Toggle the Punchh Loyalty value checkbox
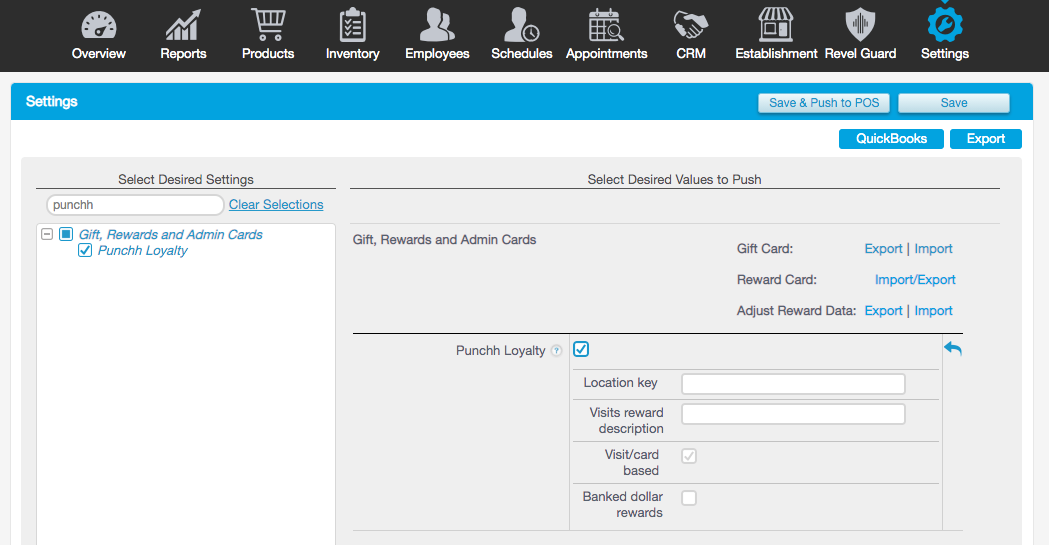The image size is (1049, 545). (x=581, y=349)
